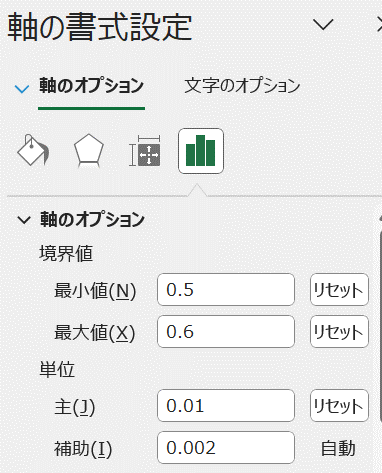Click the 自動 label next to 補助

[338, 448]
